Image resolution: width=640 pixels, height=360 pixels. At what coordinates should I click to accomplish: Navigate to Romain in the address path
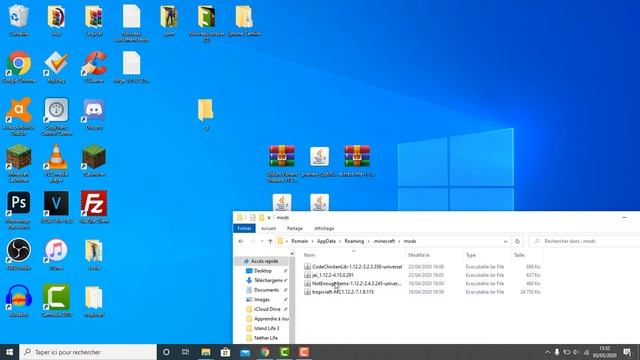tap(300, 241)
